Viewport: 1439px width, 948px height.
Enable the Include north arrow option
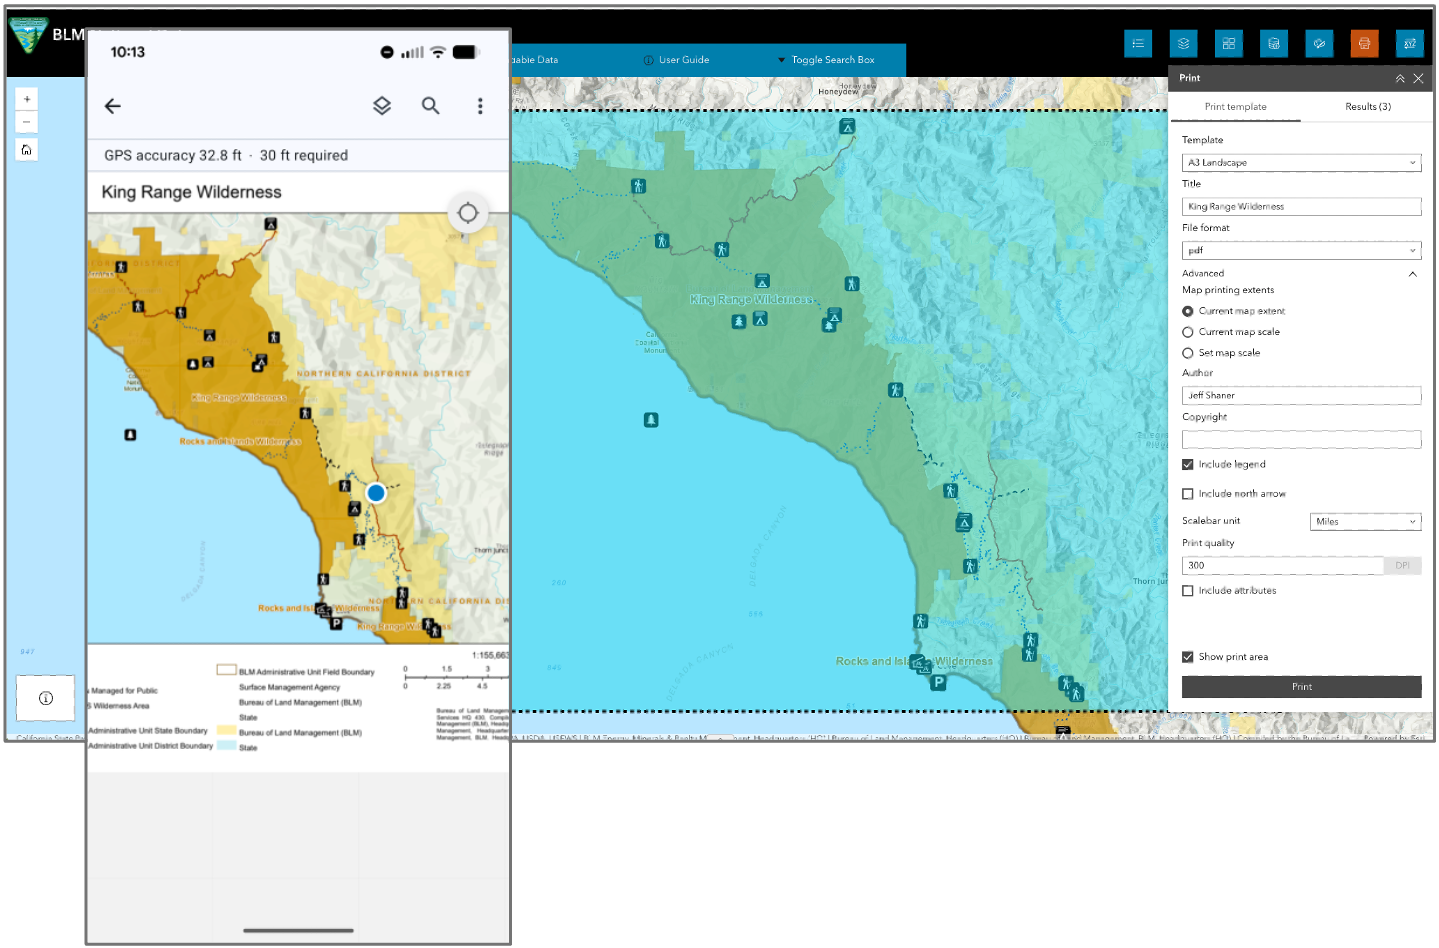click(1187, 493)
